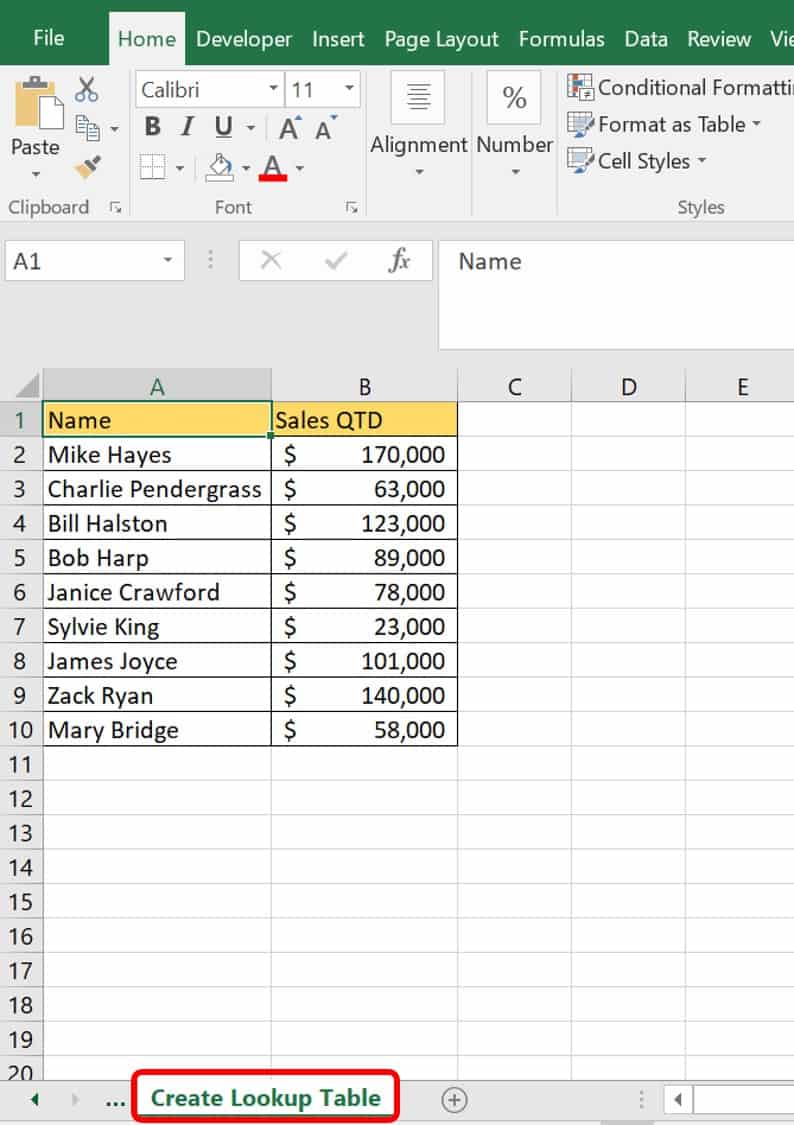Expand the Calibri font name dropdown
The height and width of the screenshot is (1125, 794).
(273, 88)
